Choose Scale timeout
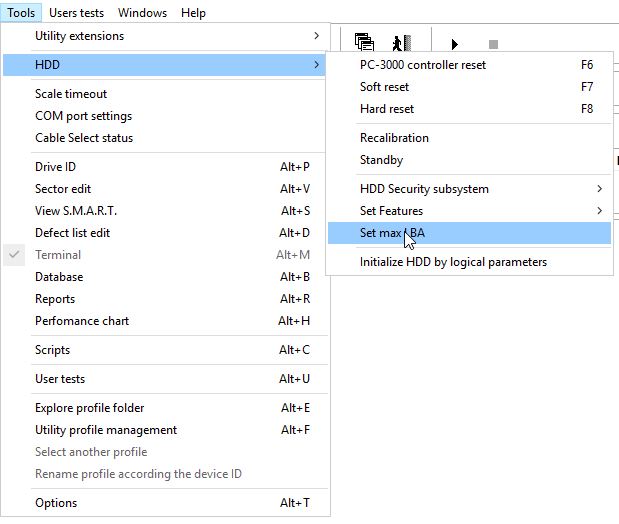 pos(164,94)
